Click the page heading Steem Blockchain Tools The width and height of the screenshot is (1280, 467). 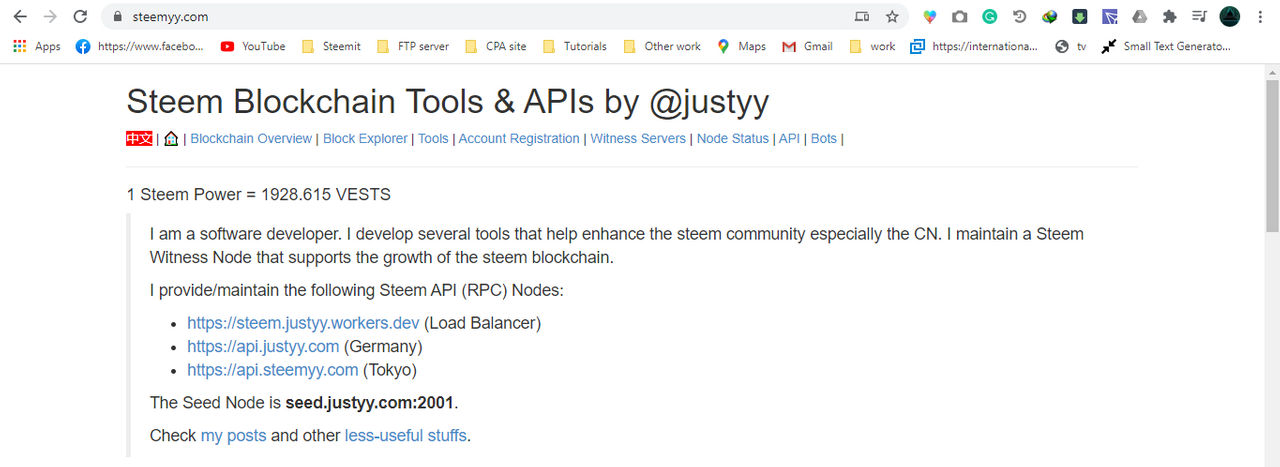pyautogui.click(x=448, y=102)
